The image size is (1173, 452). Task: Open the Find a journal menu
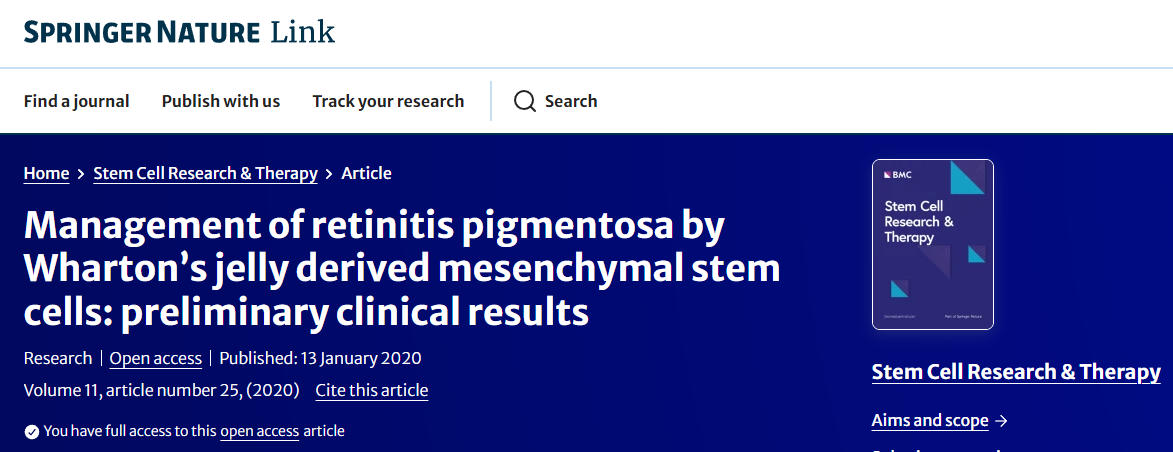pos(76,101)
